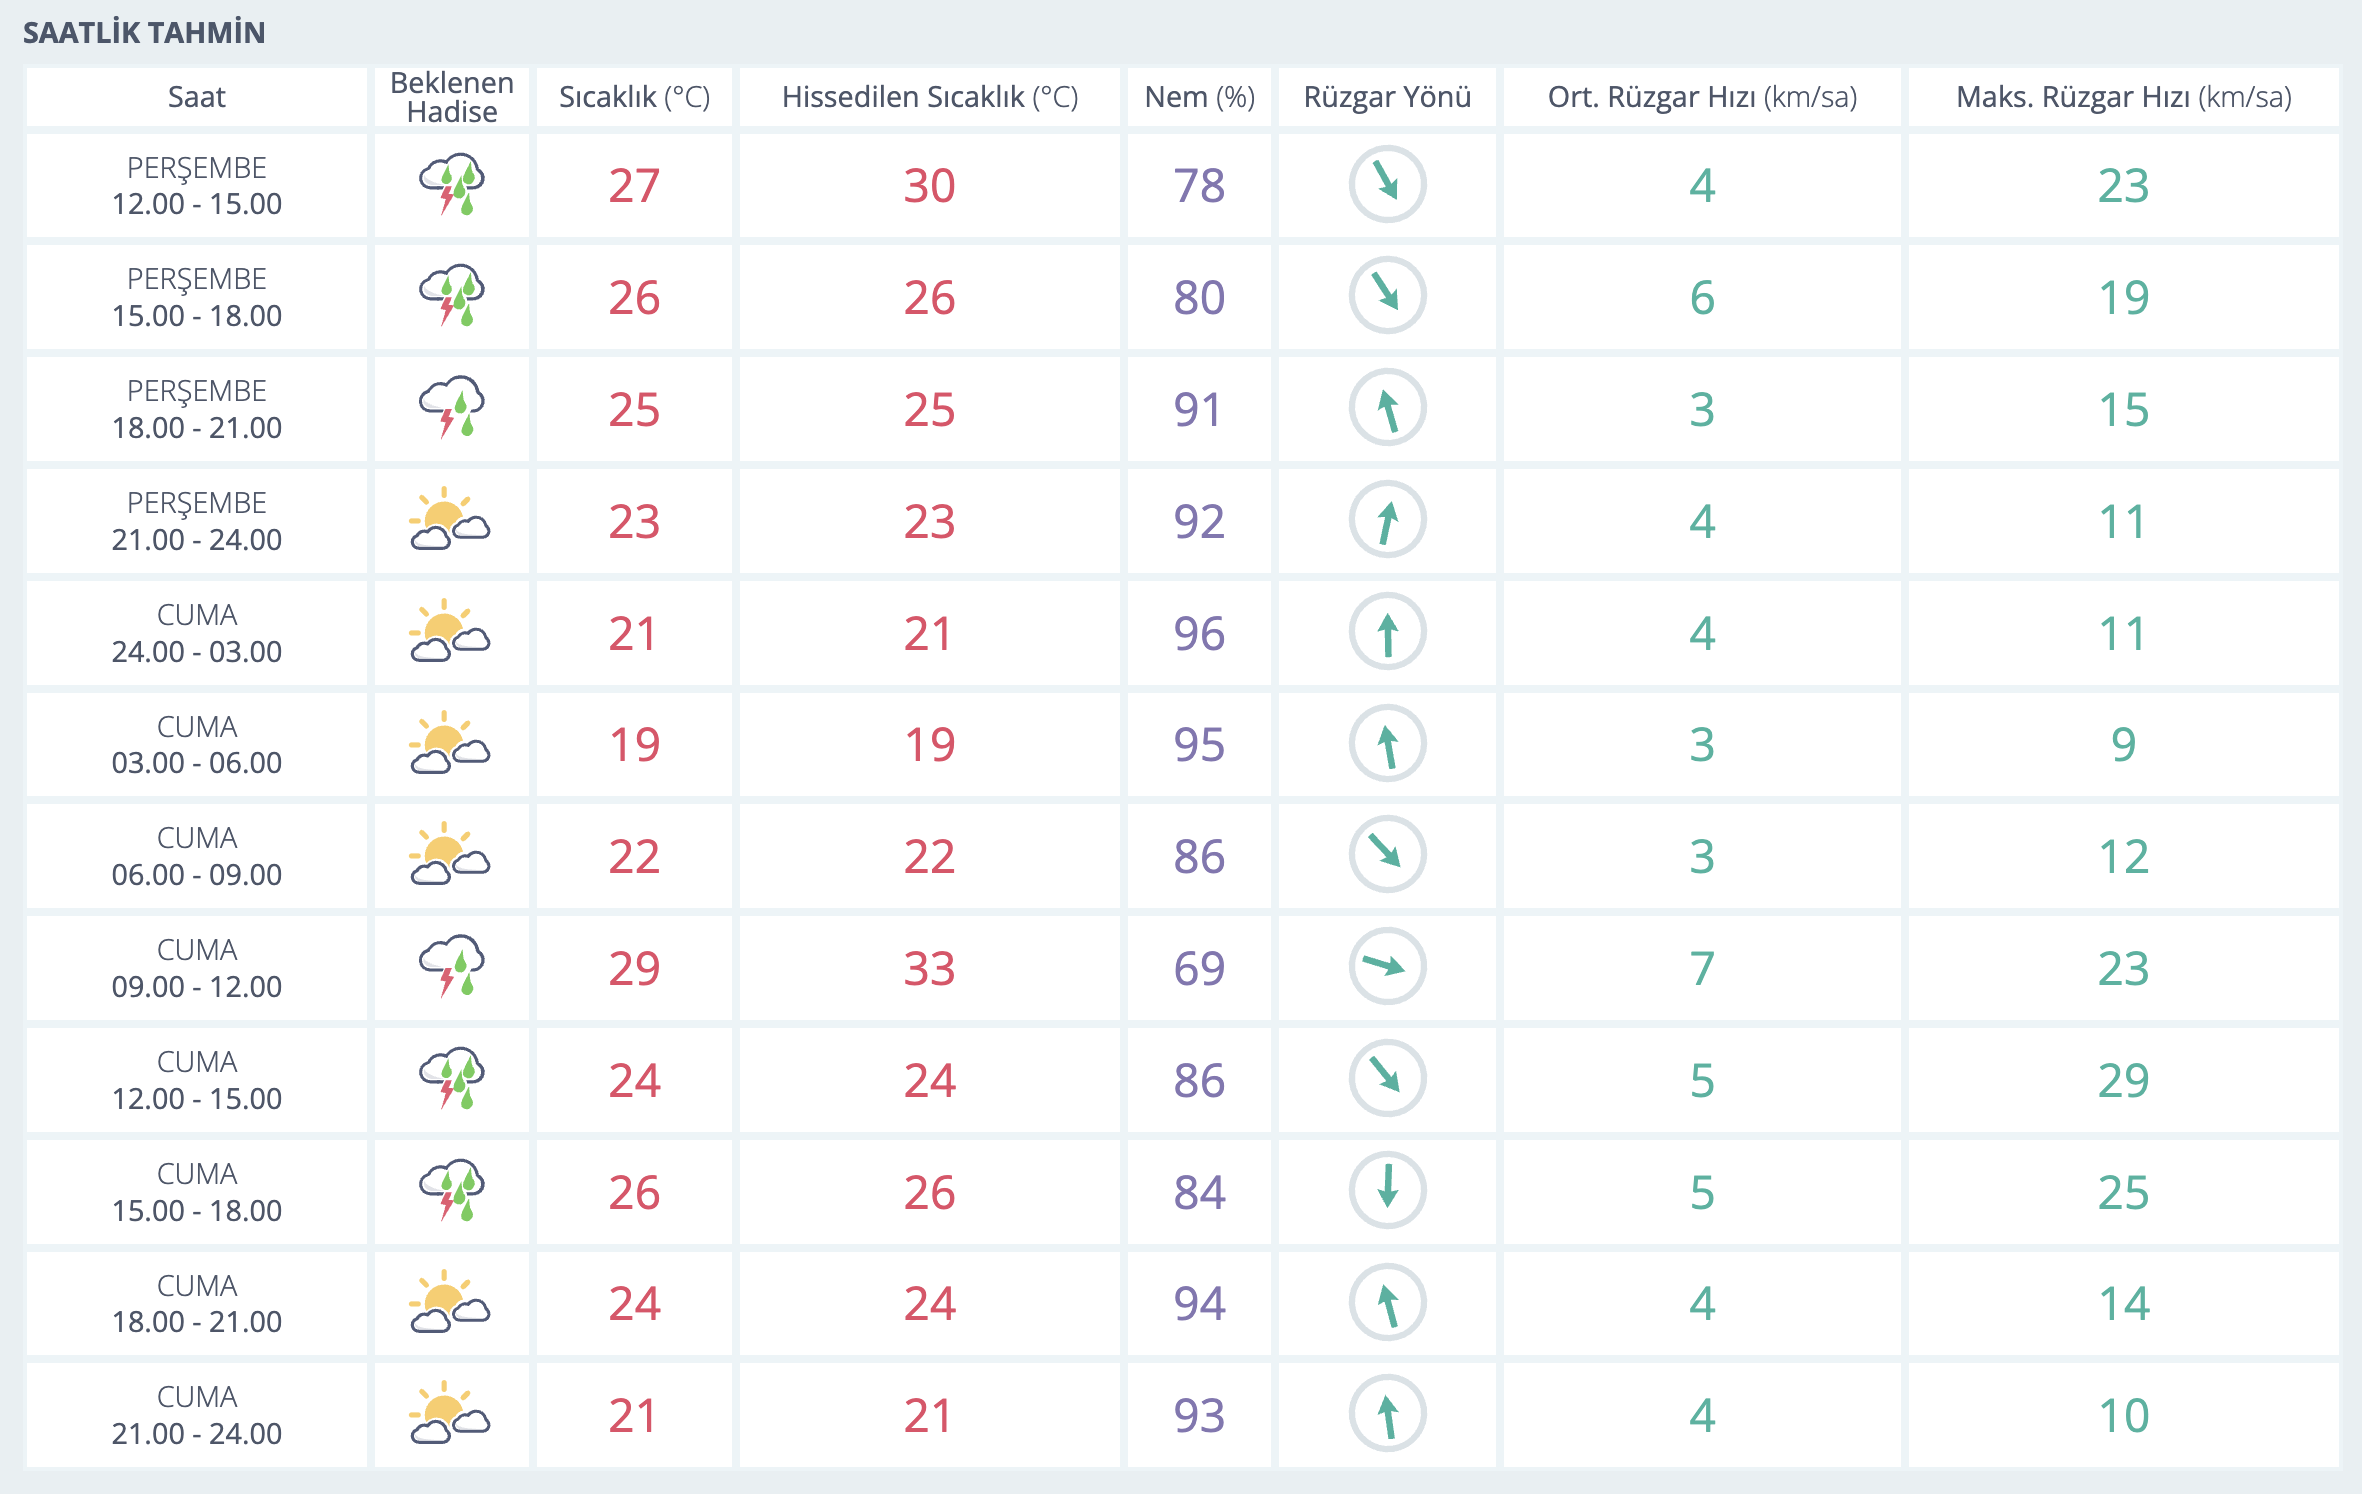The image size is (2362, 1494).
Task: Click the Rüzgar Yönü column header
Action: pos(1386,97)
